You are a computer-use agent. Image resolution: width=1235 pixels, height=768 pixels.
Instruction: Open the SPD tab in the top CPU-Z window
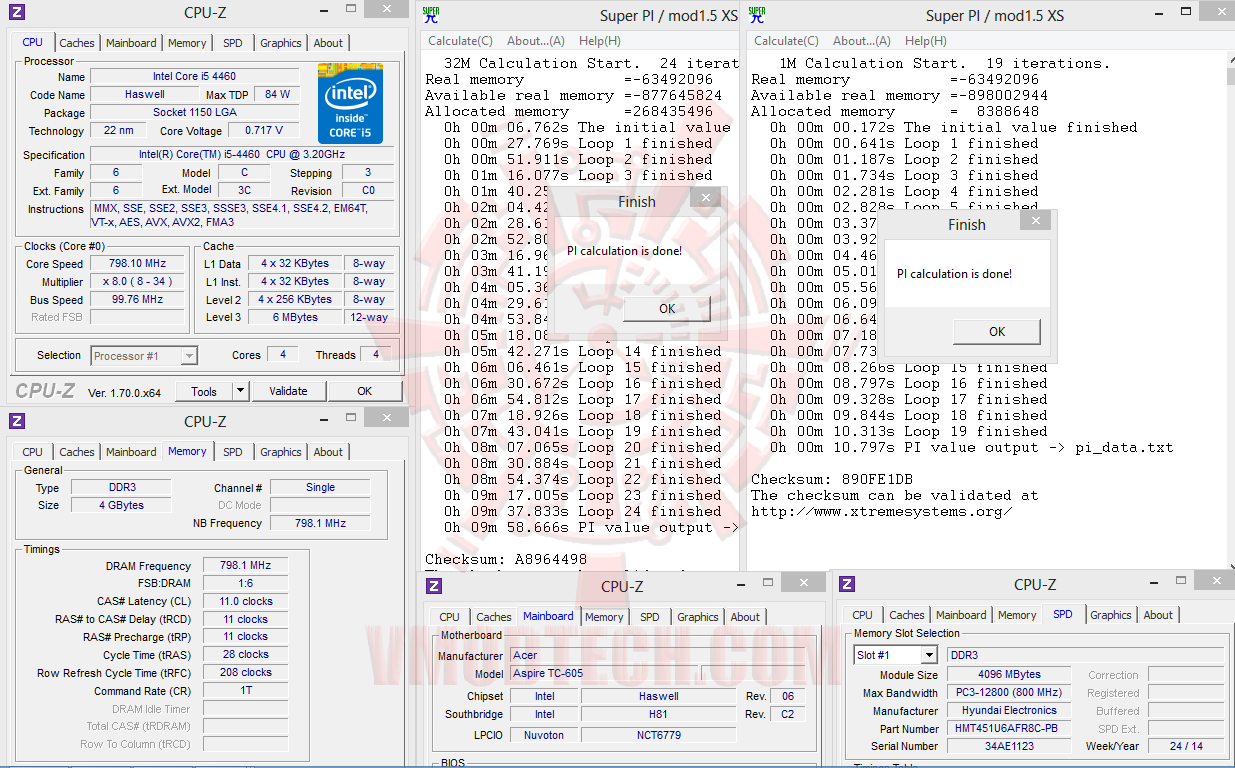click(233, 43)
